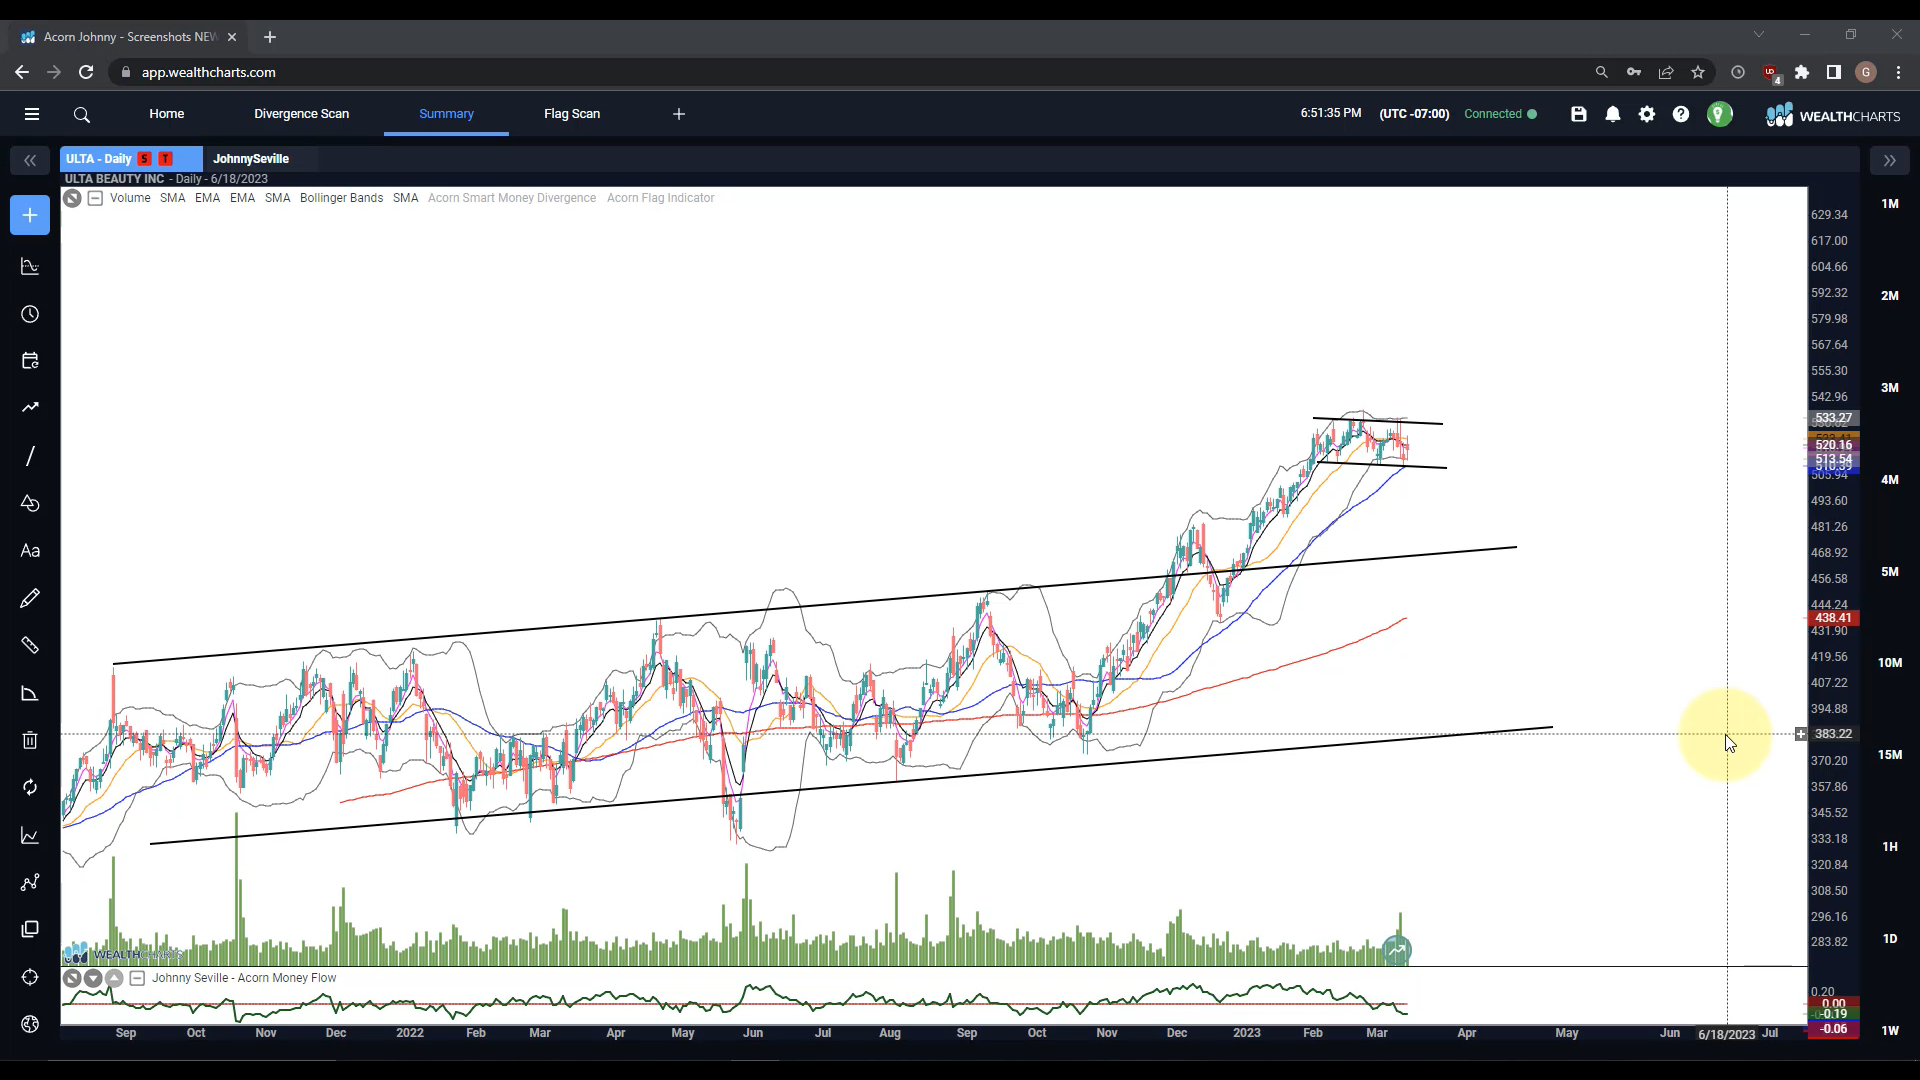Screen dimensions: 1920x1080
Task: Open the symbol search magnifier
Action: coord(82,115)
